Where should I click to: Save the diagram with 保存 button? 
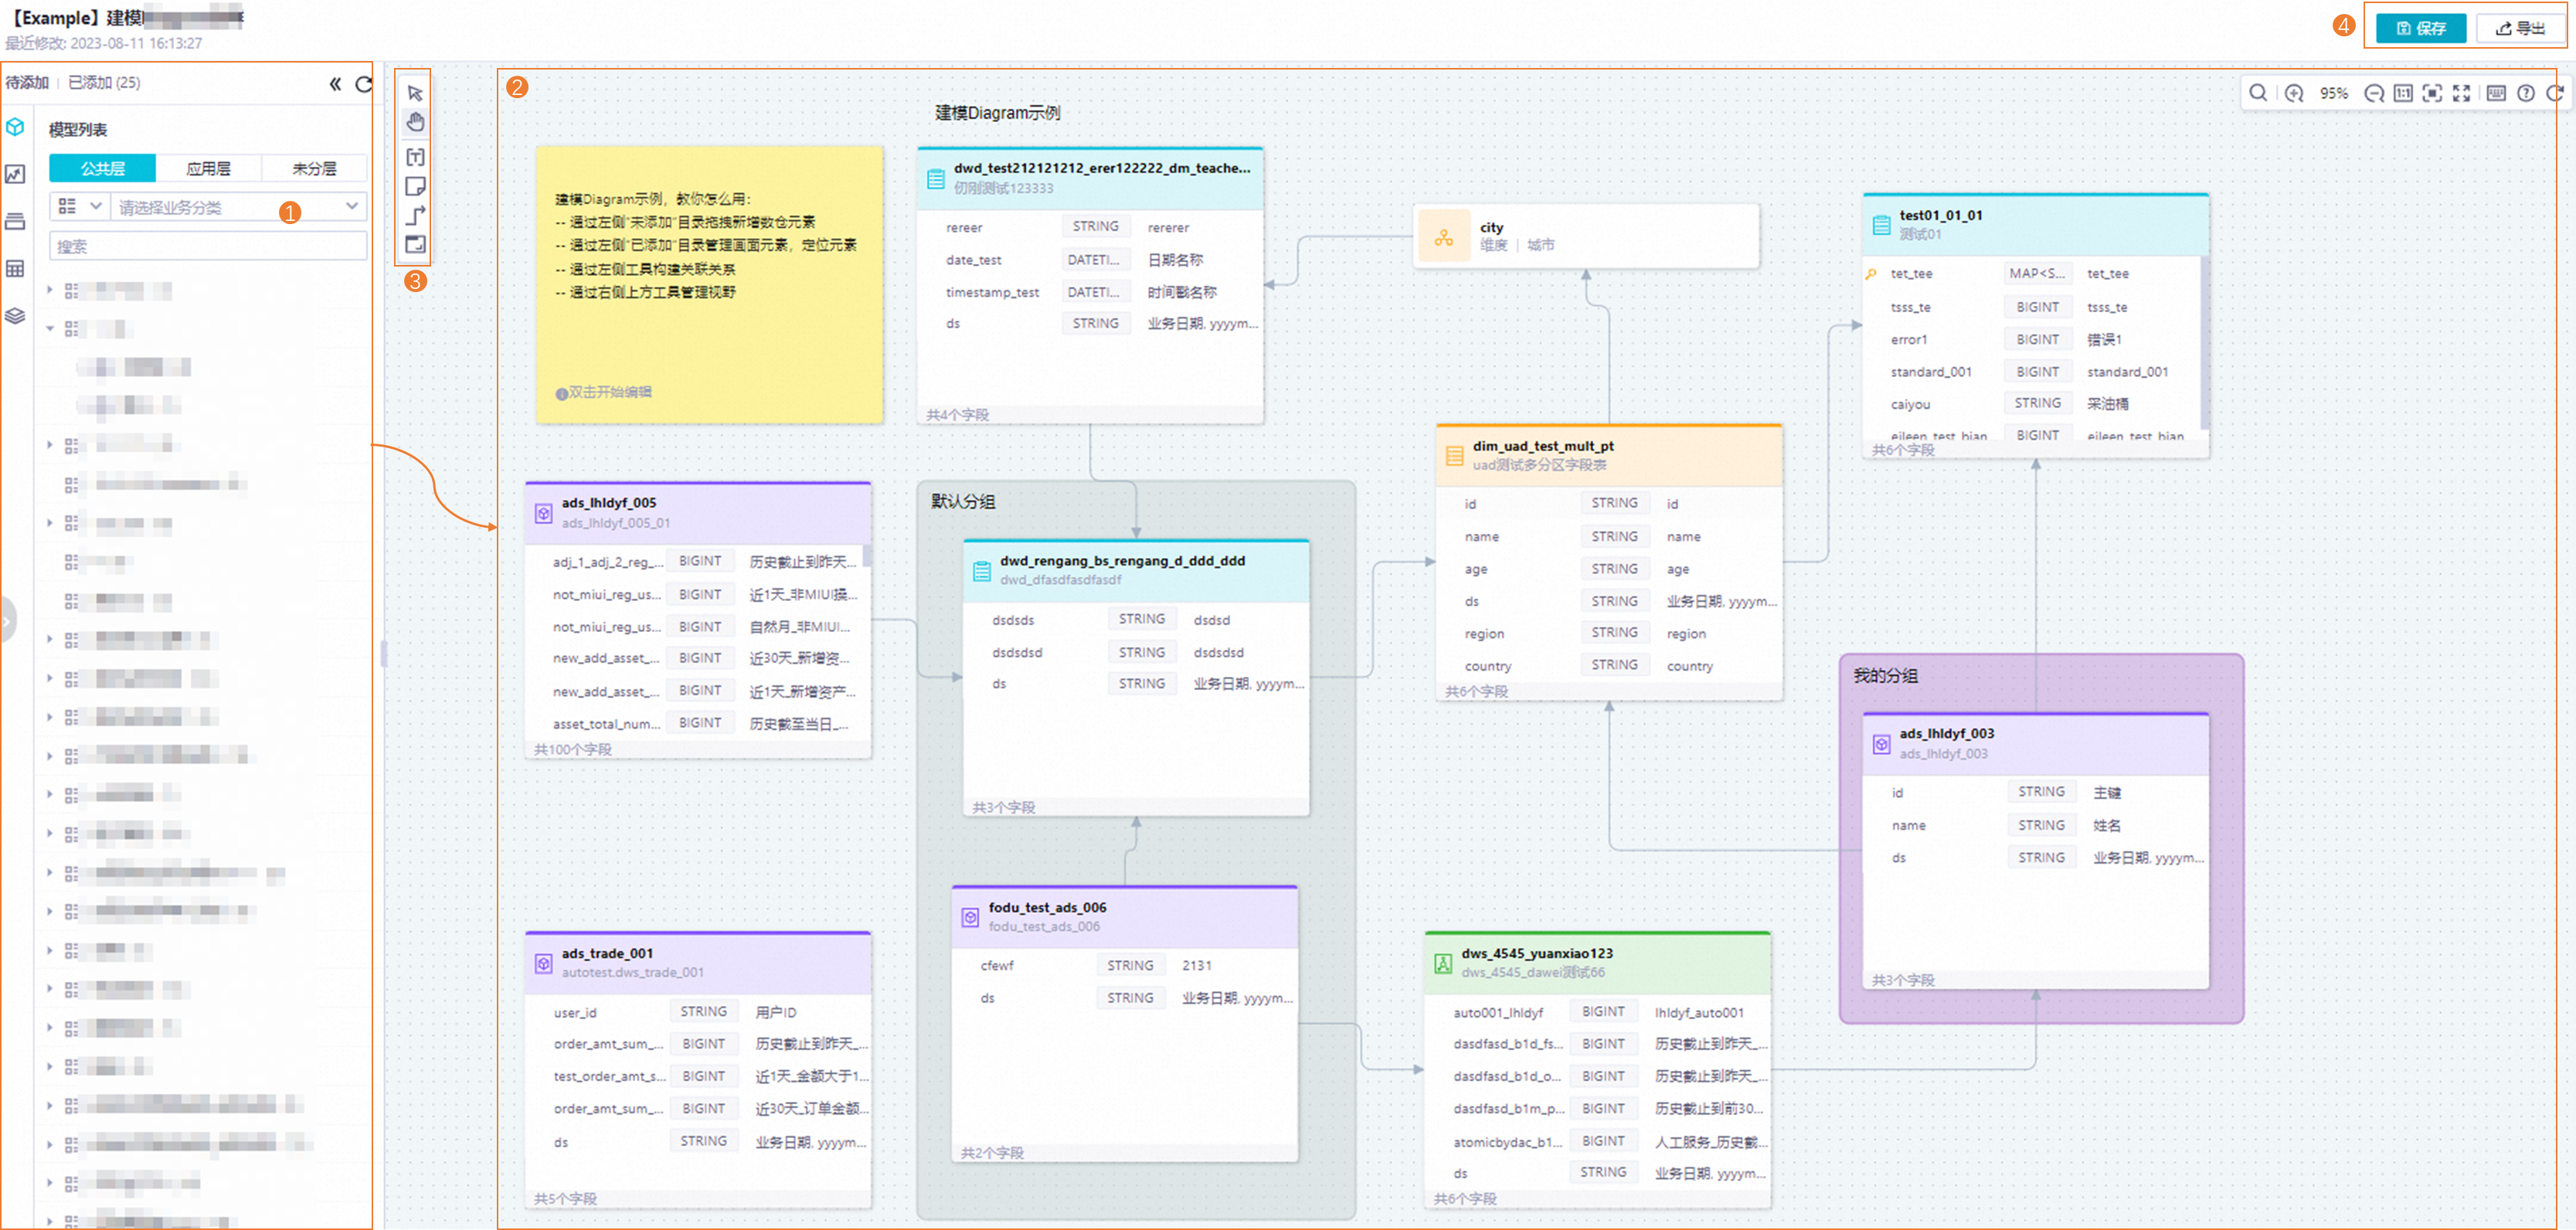coord(2420,28)
